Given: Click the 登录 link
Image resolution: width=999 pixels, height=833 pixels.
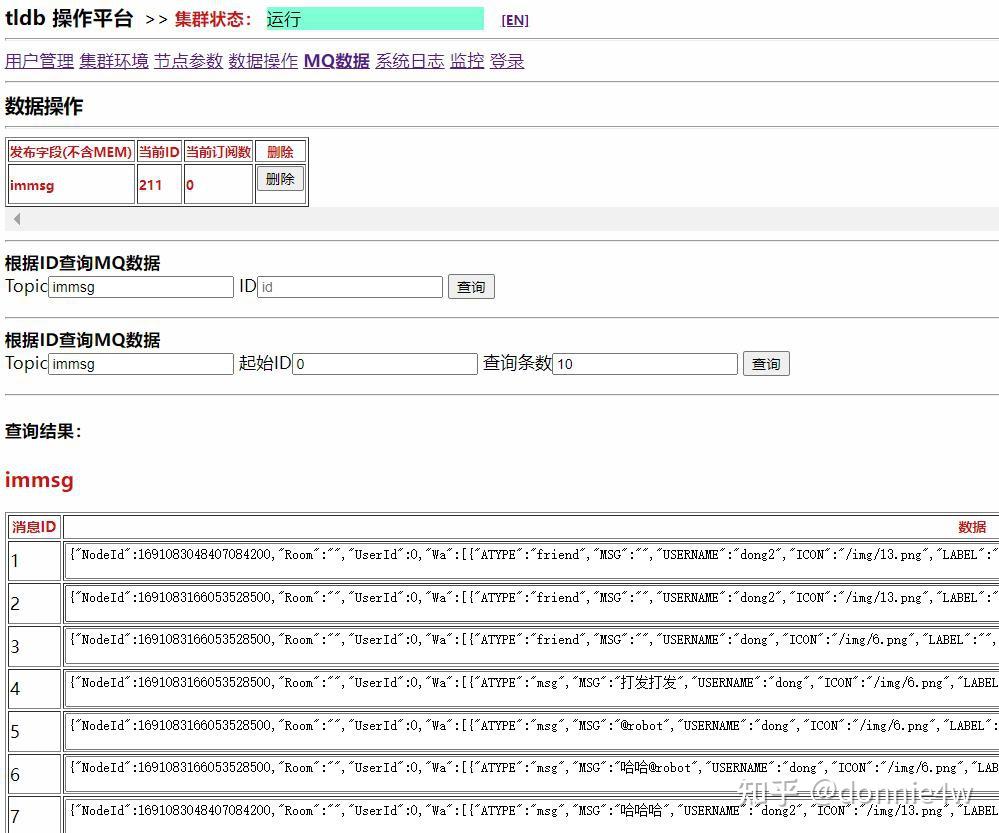Looking at the screenshot, I should point(507,61).
